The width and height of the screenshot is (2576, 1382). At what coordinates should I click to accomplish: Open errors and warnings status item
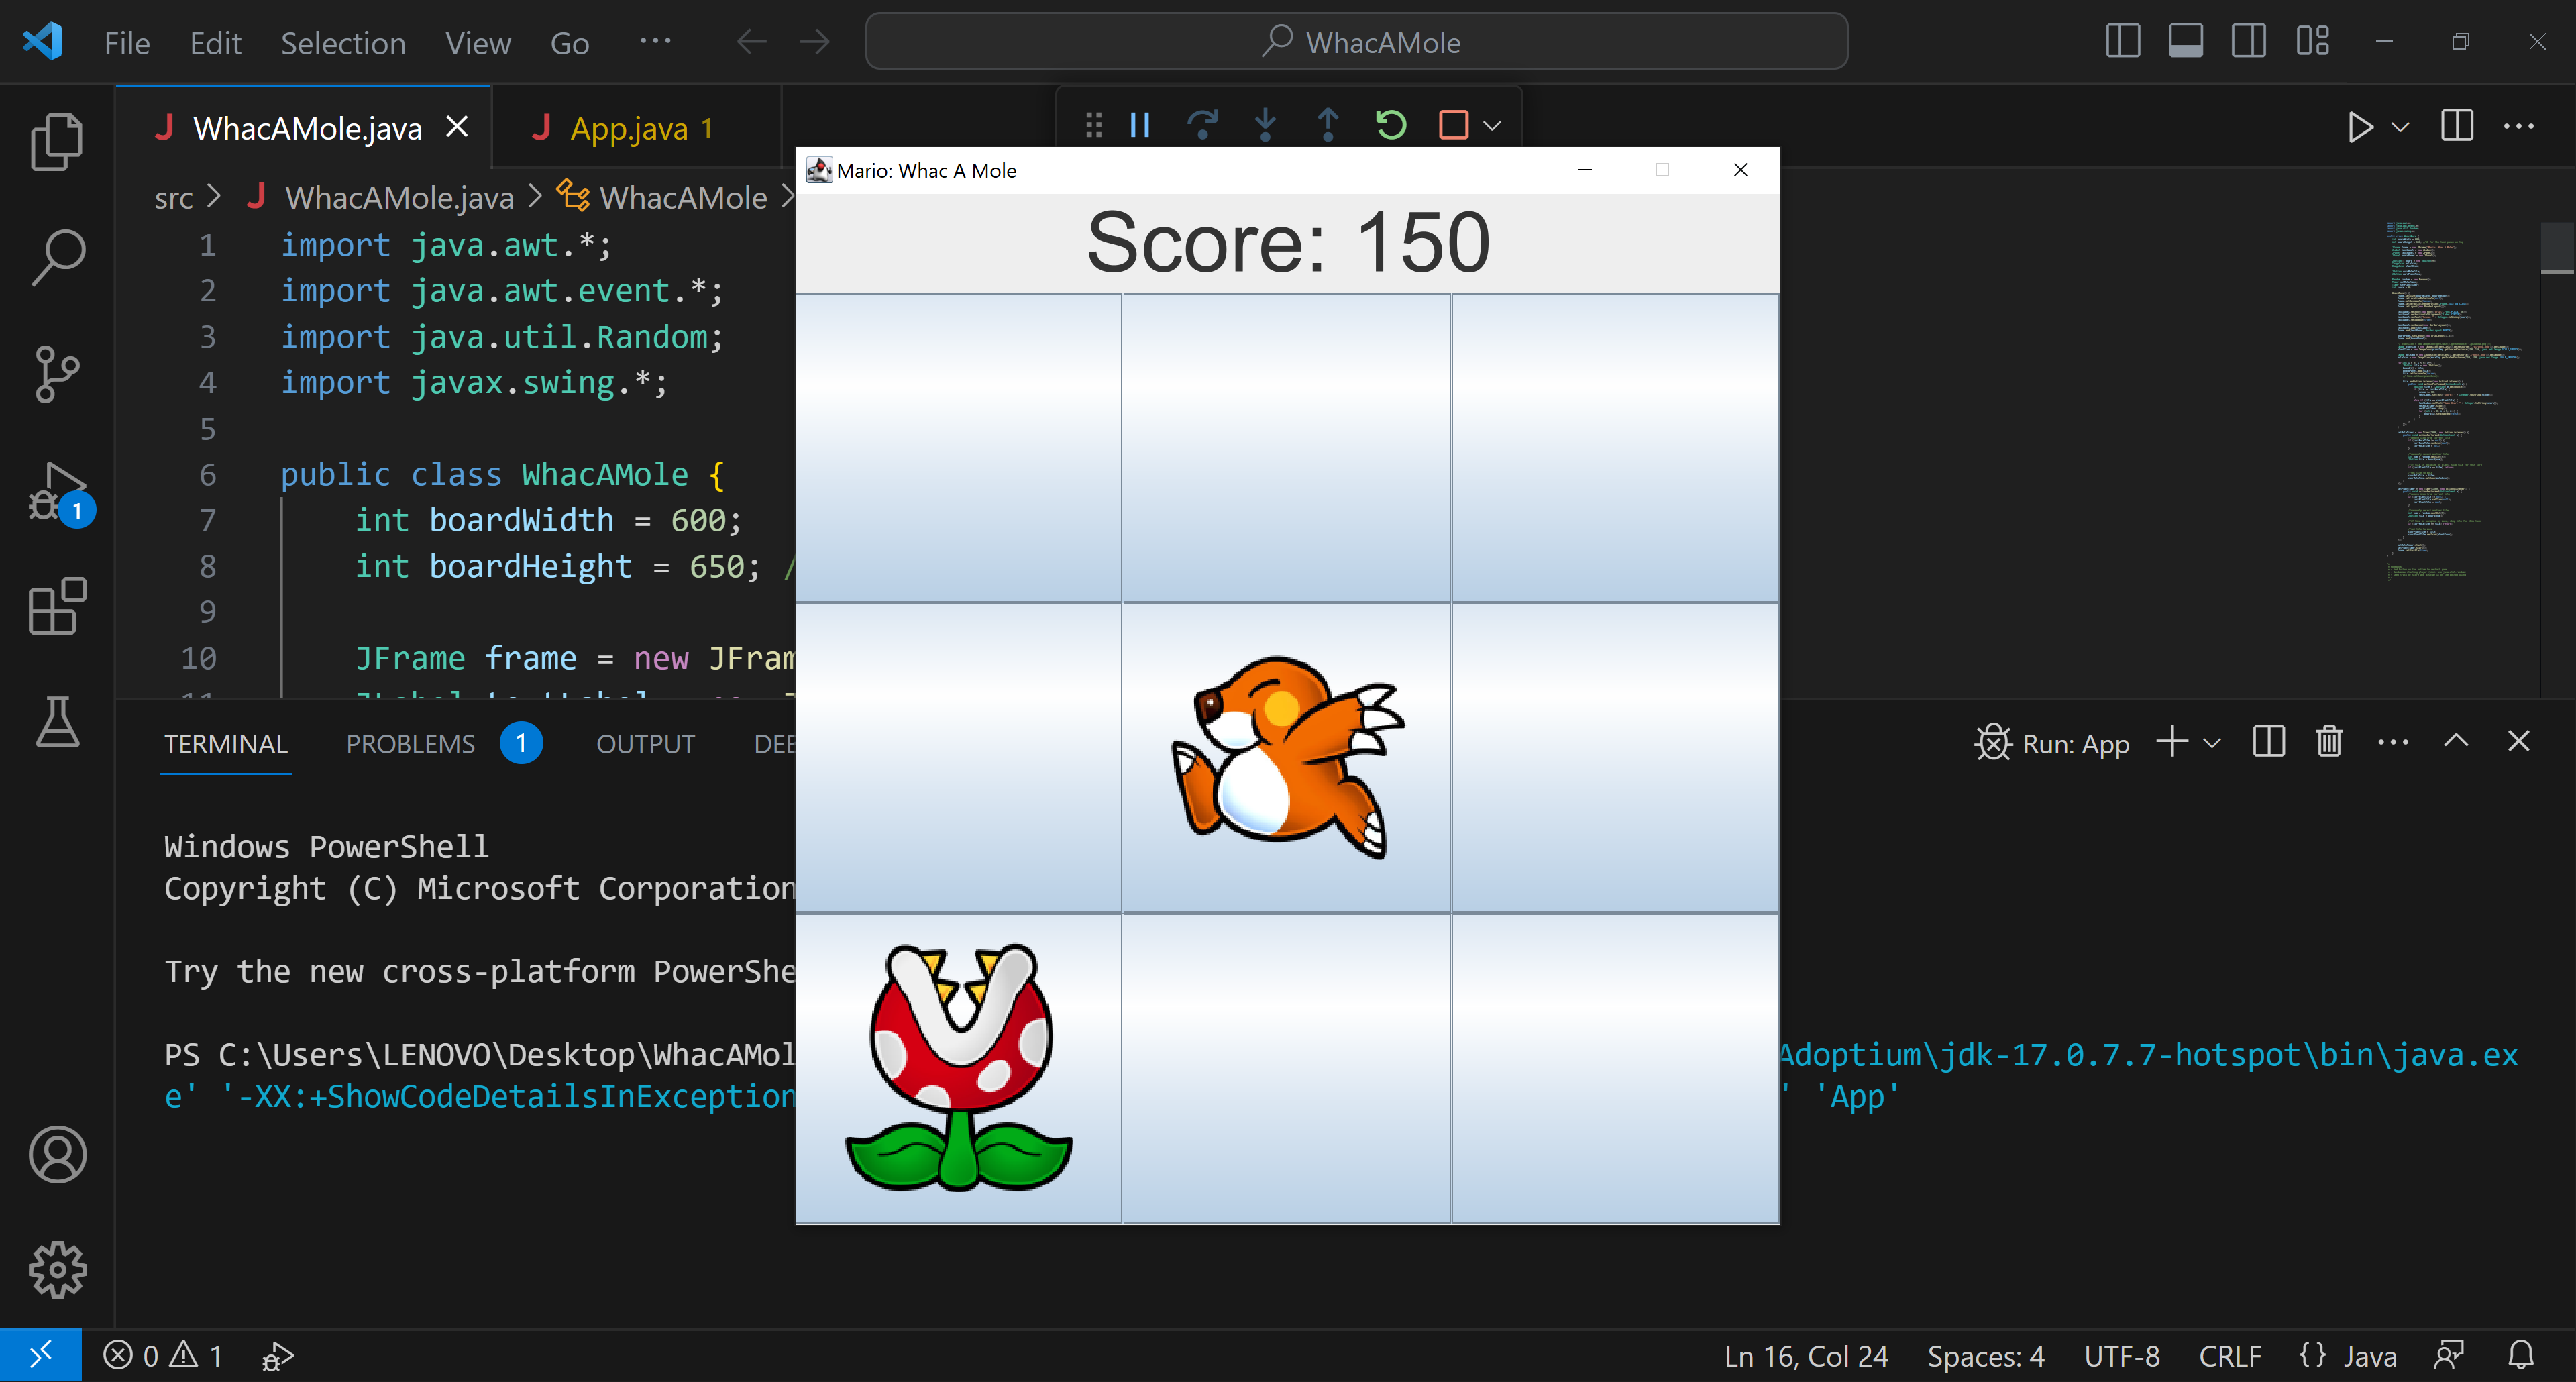tap(162, 1356)
